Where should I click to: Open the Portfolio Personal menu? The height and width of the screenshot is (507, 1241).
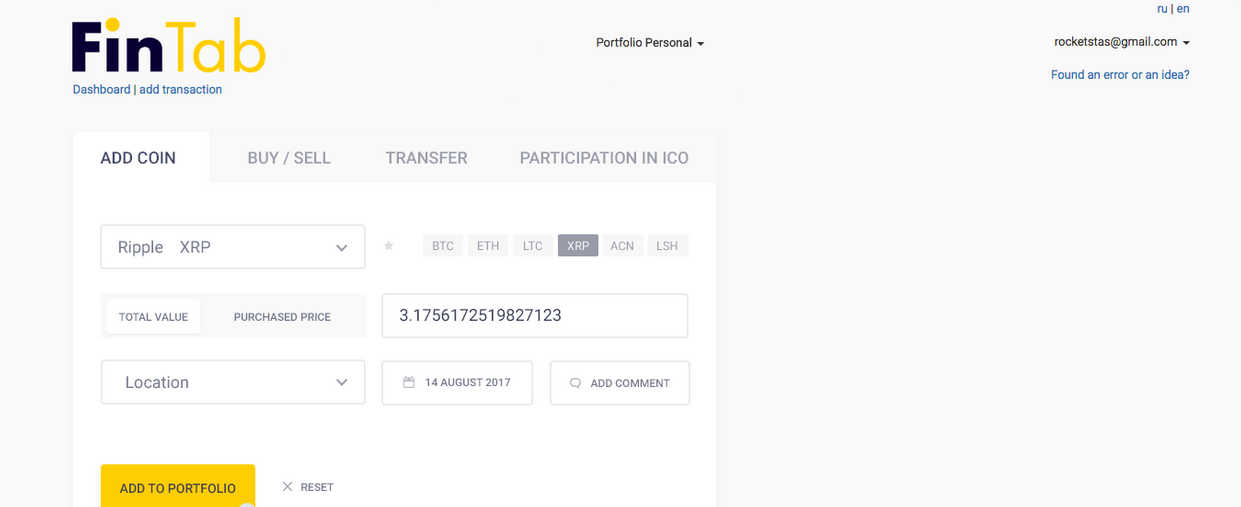click(650, 43)
